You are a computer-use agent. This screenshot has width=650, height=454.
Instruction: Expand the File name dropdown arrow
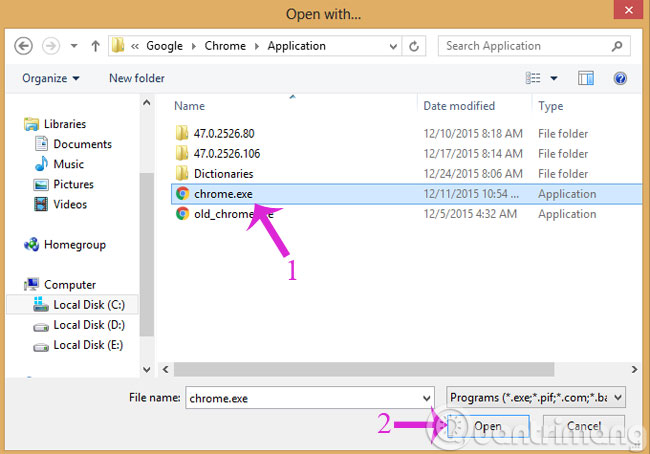click(x=427, y=398)
